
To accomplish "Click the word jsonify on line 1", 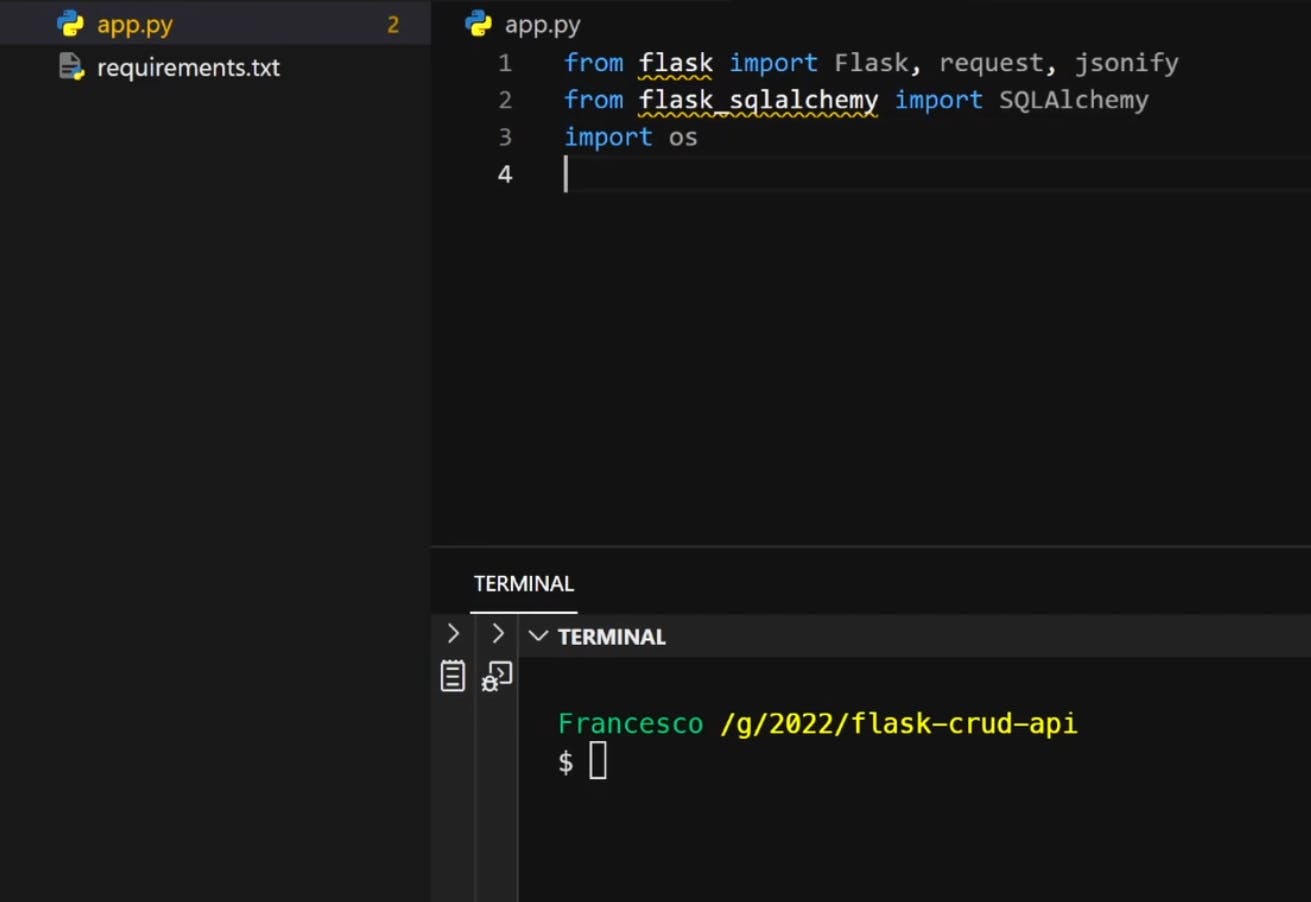I will click(x=1127, y=63).
